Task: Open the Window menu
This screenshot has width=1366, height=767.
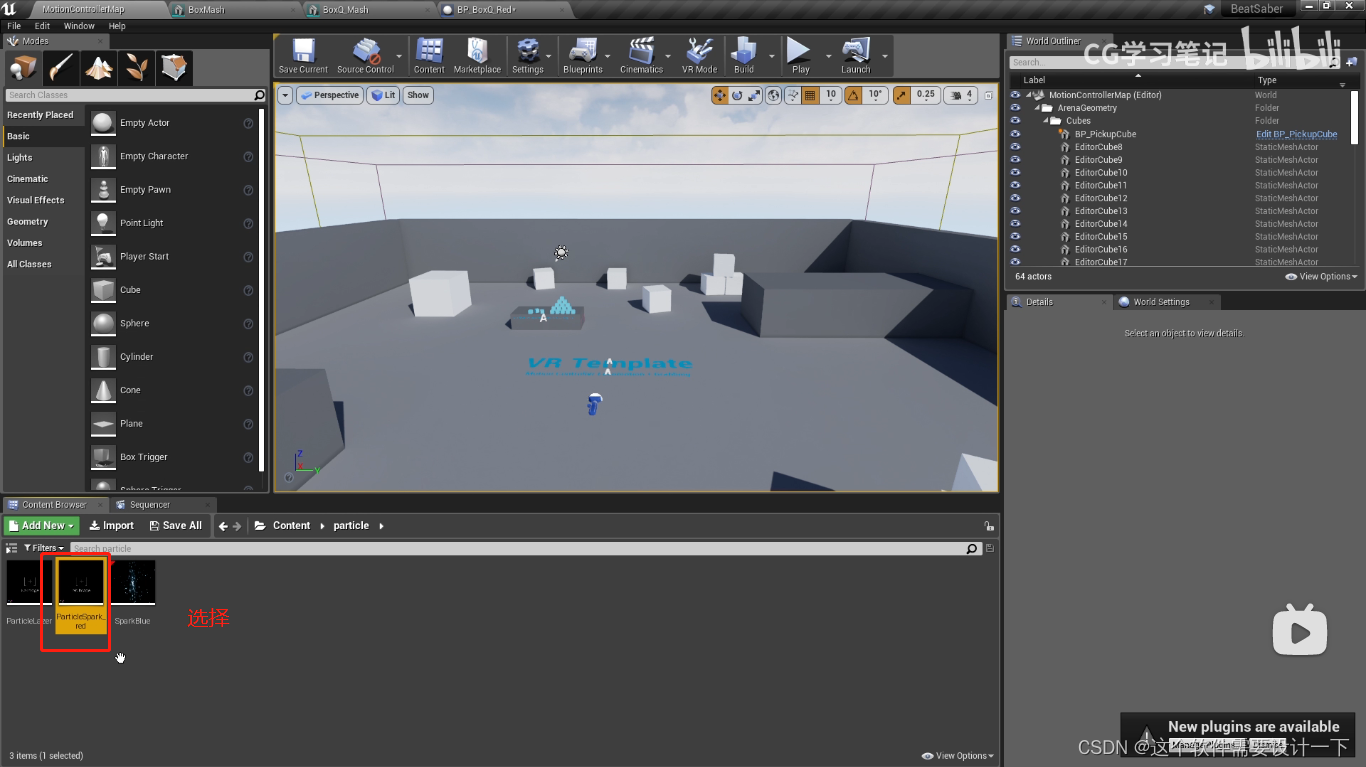Action: 79,26
